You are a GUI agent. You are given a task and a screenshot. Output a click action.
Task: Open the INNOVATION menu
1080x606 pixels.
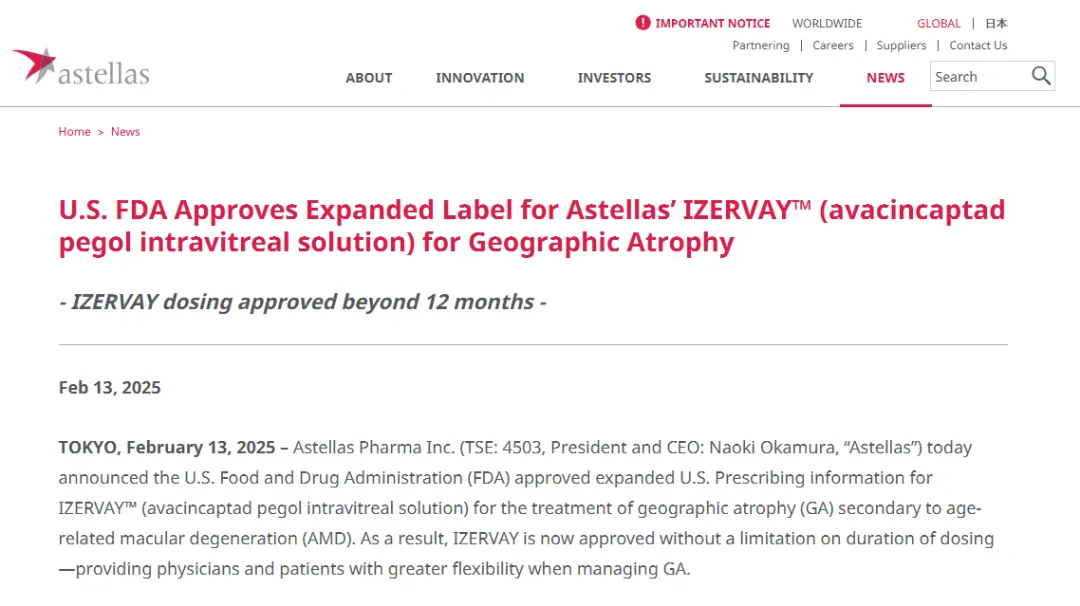click(x=480, y=78)
